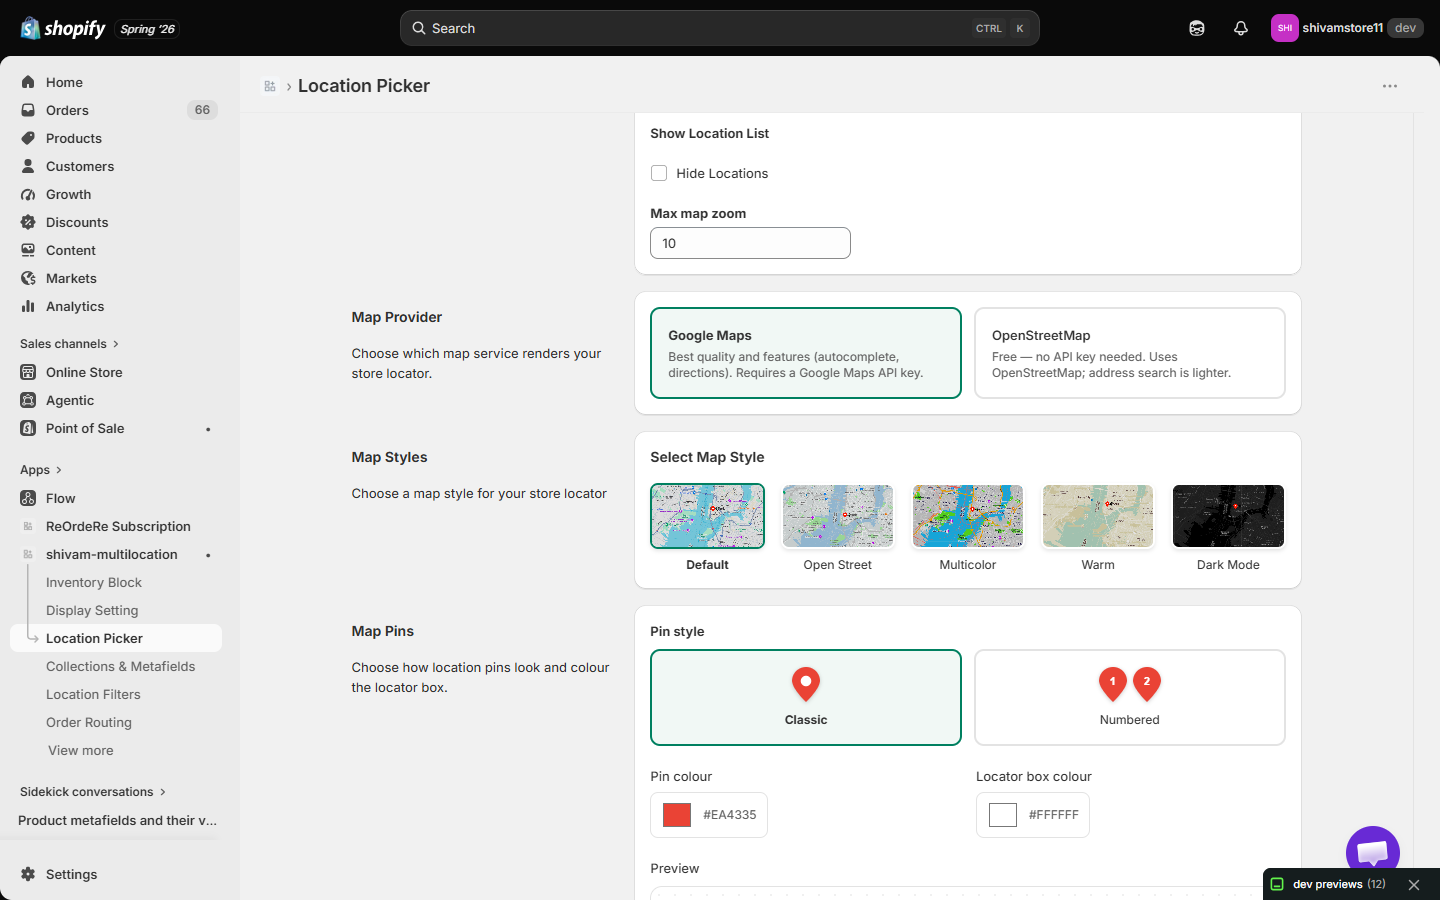
Task: Open the Inventory Block page
Action: point(94,582)
